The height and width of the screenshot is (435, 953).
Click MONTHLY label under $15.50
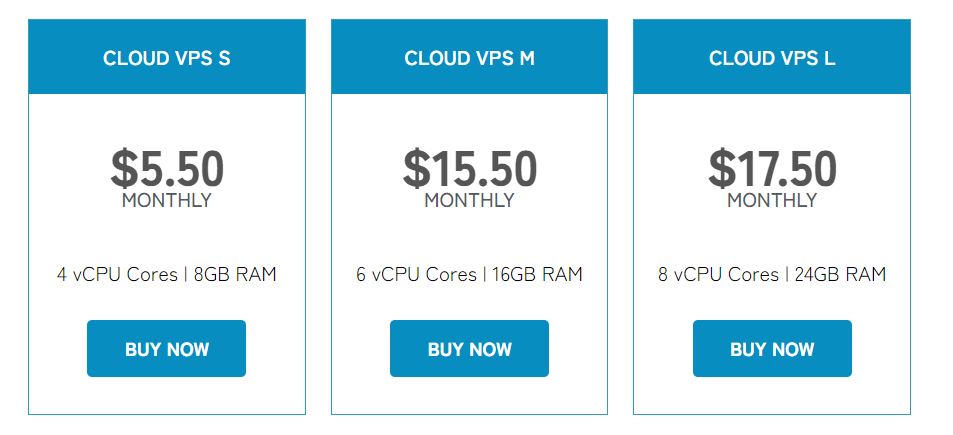click(x=469, y=200)
